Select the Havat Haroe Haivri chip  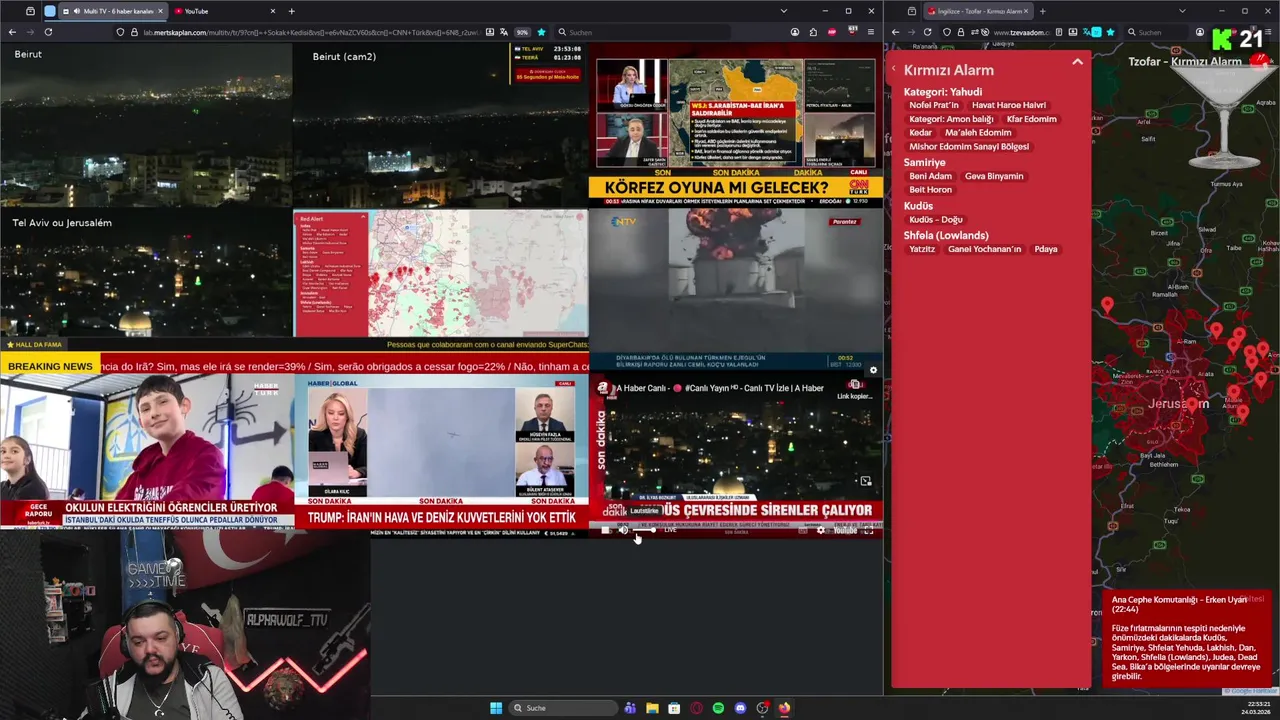[1009, 105]
